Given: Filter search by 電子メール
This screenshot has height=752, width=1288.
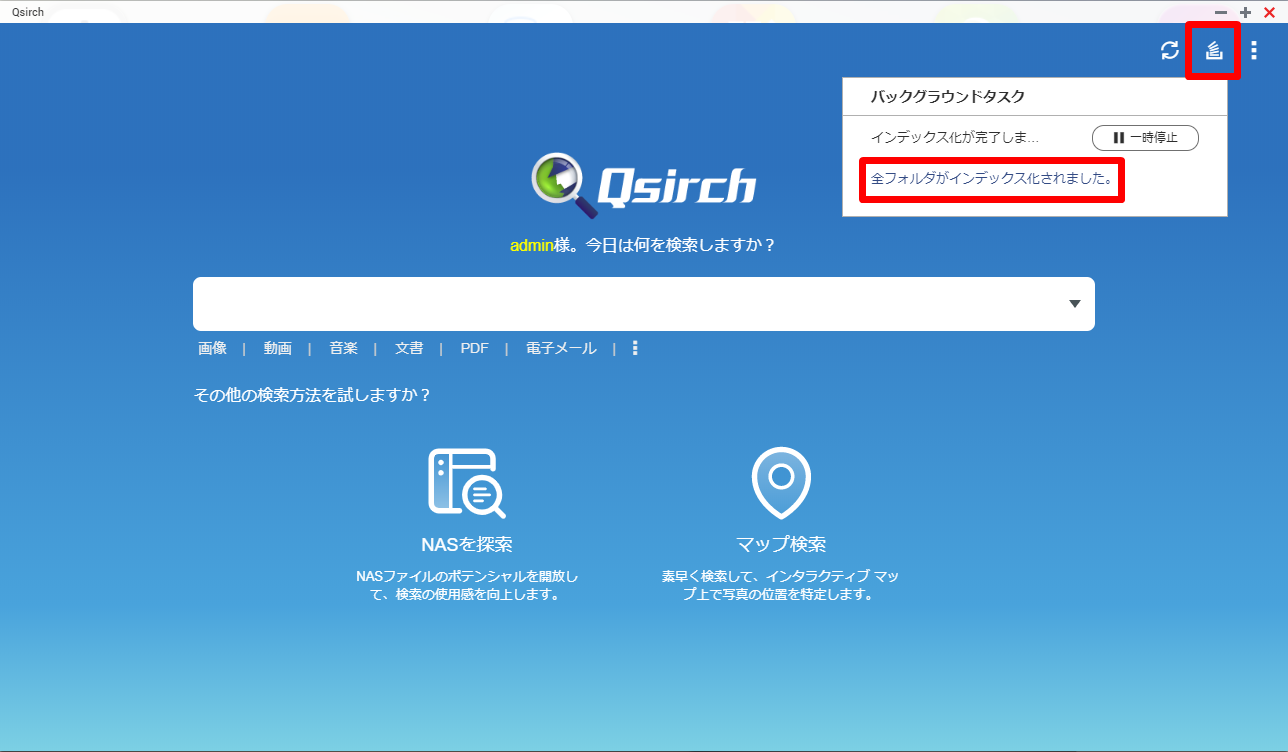Looking at the screenshot, I should [x=561, y=348].
